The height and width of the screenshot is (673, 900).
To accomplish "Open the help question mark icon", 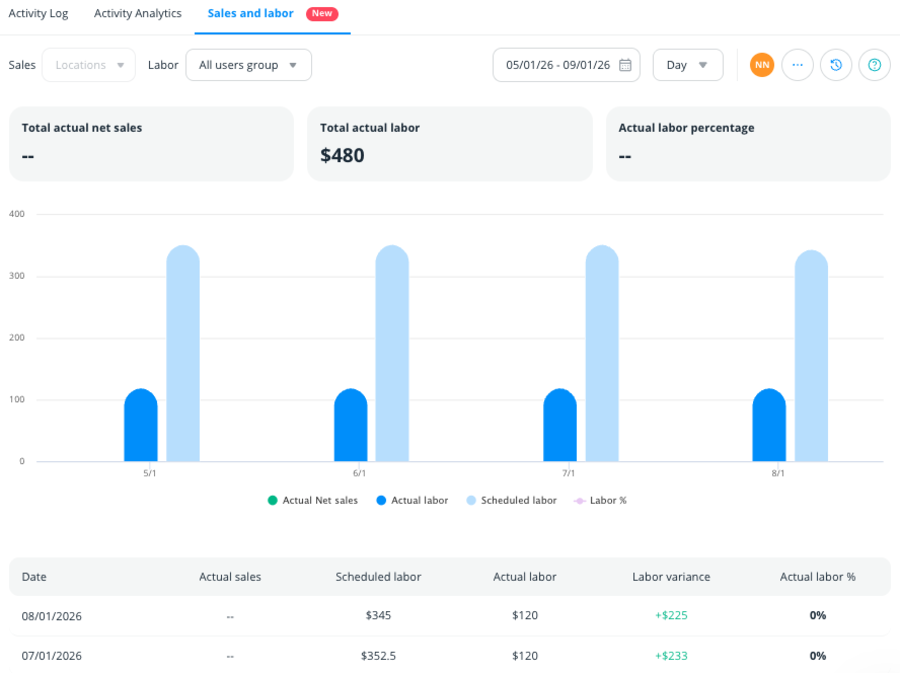I will coord(874,65).
